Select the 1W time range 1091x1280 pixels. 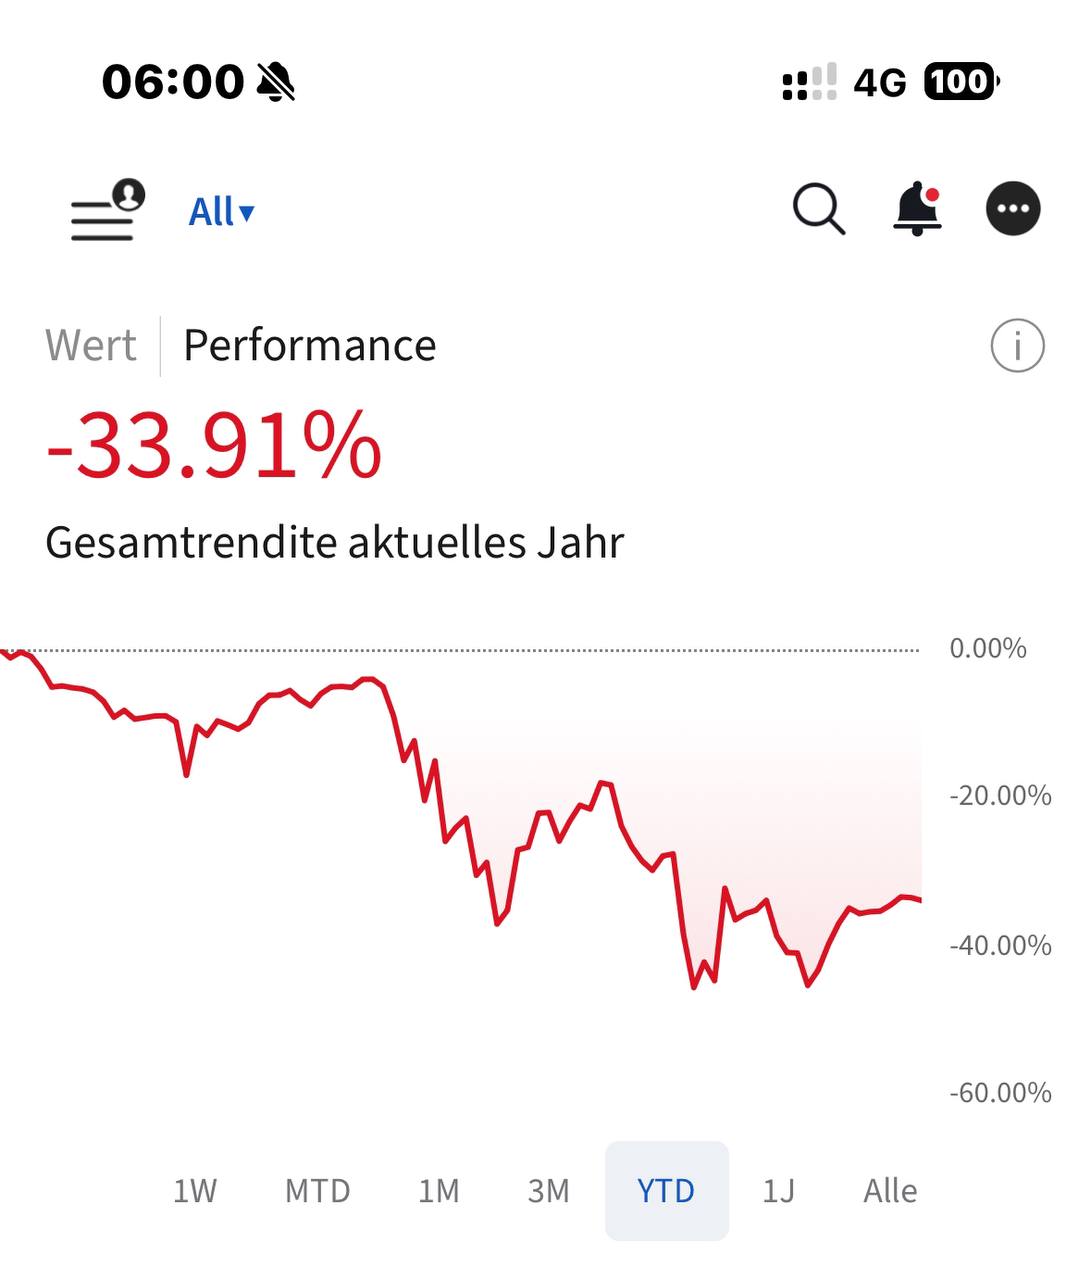pos(195,1191)
